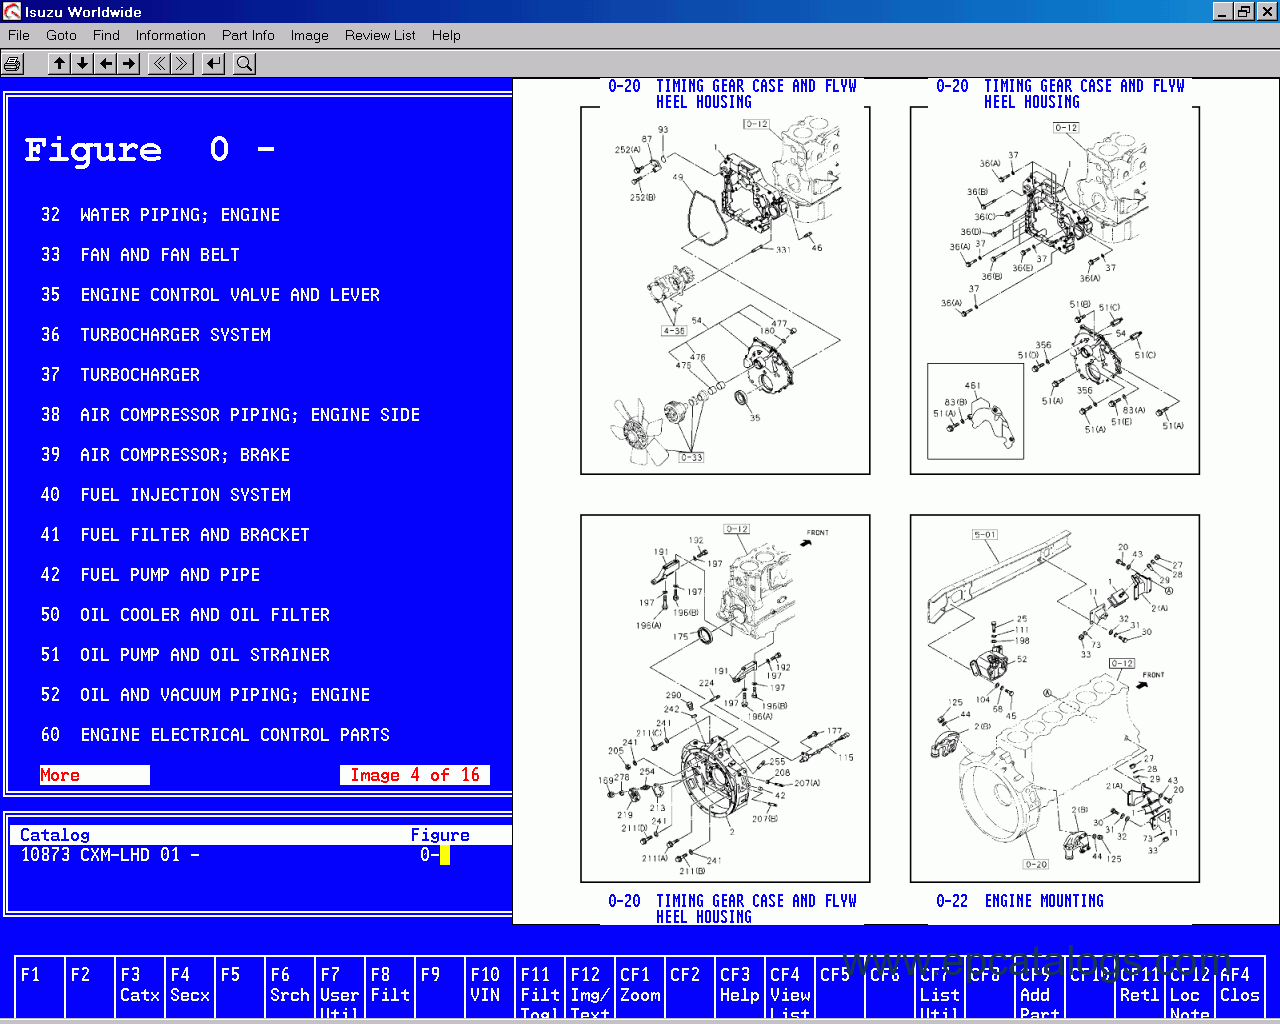Viewport: 1280px width, 1024px height.
Task: Open the Information menu
Action: tap(171, 35)
